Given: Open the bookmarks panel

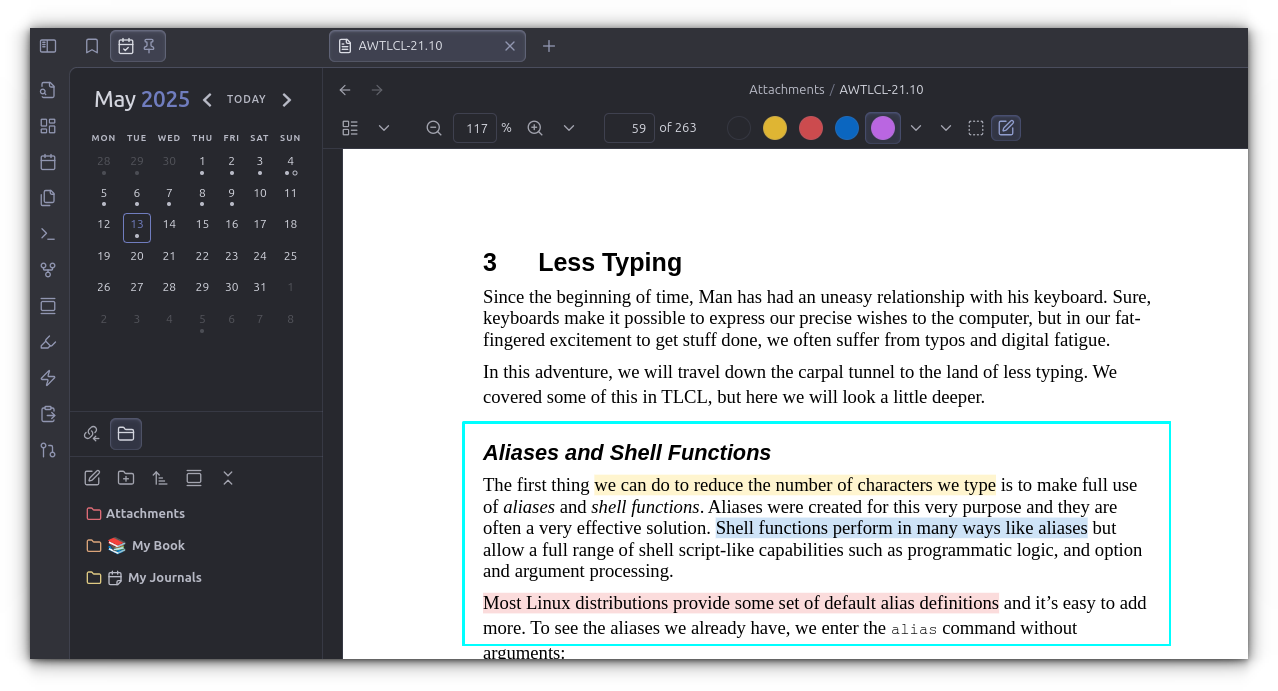Looking at the screenshot, I should [x=92, y=46].
